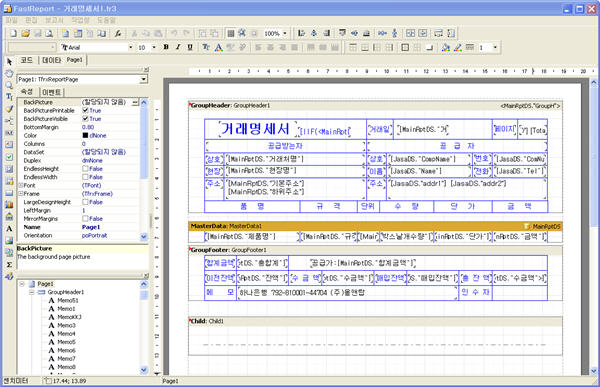The image size is (600, 387).
Task: Open the report Preview magnifier icon
Action: pos(49,34)
